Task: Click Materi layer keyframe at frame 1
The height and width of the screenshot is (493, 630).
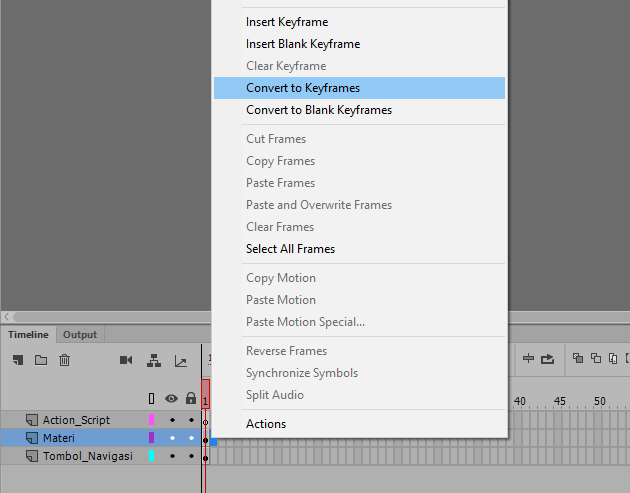Action: point(205,440)
